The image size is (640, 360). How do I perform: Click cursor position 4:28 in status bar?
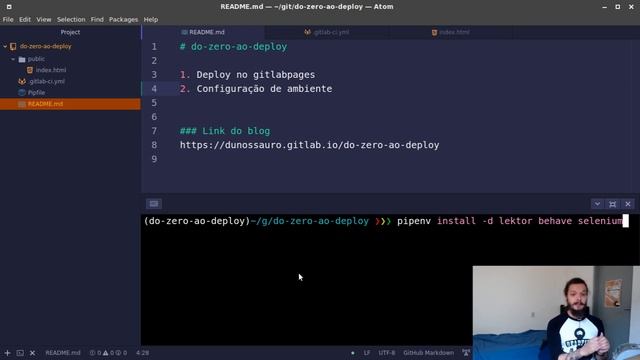click(x=142, y=353)
